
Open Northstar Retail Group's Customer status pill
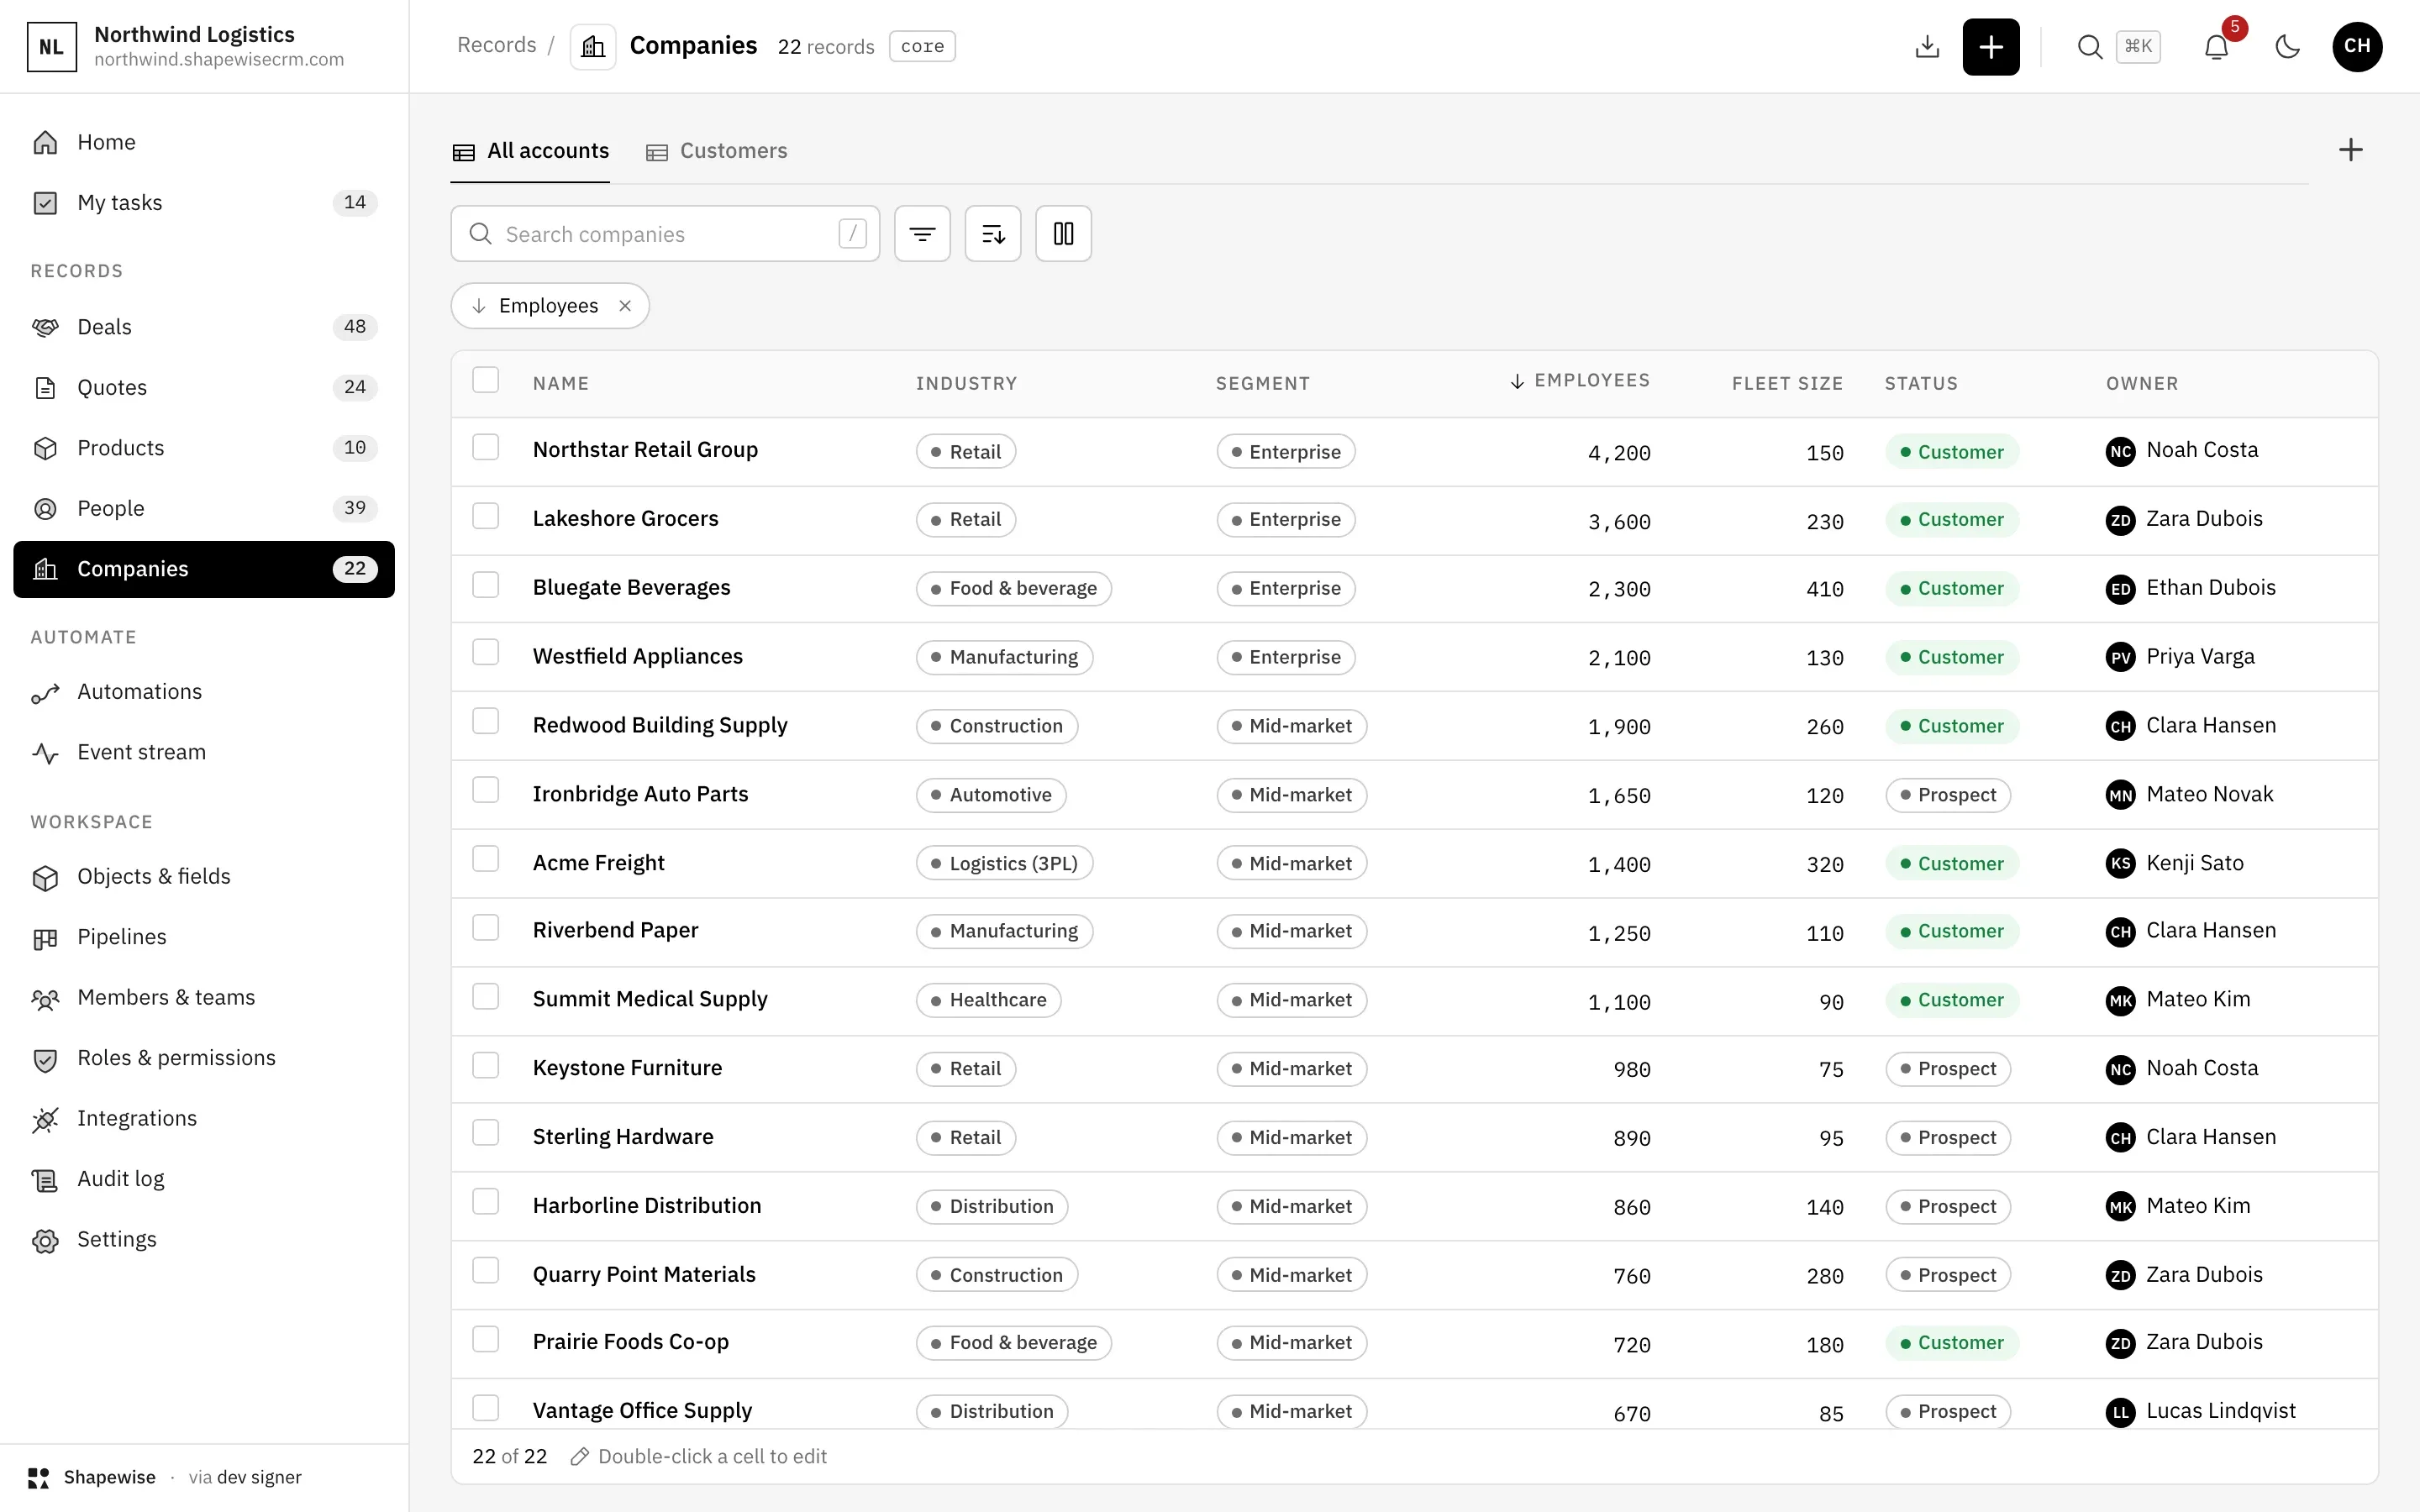pyautogui.click(x=1952, y=452)
